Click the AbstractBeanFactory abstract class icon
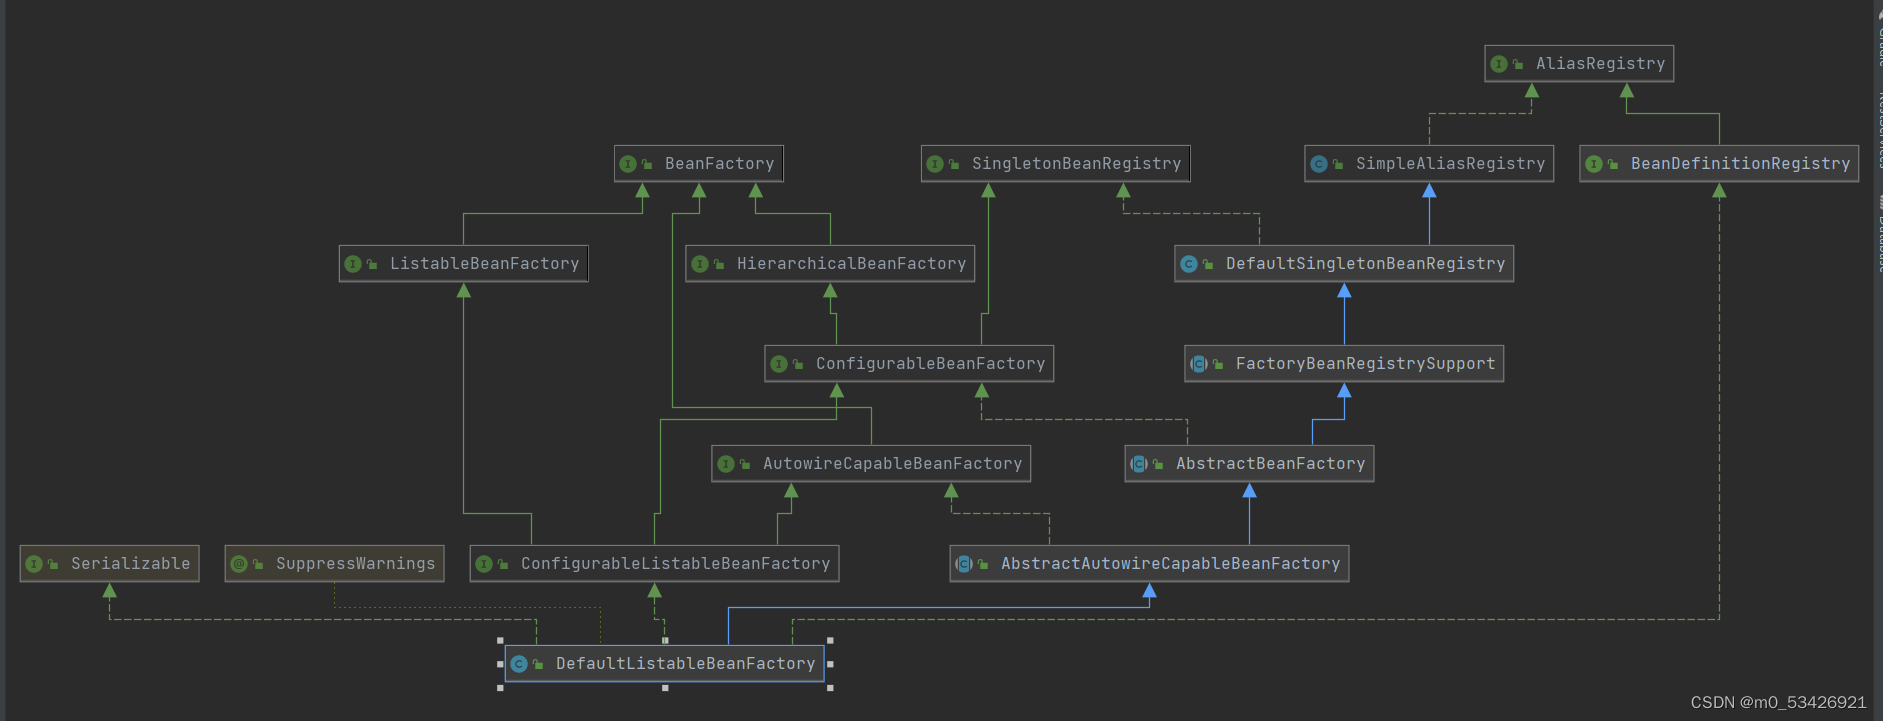The image size is (1883, 721). point(1139,464)
